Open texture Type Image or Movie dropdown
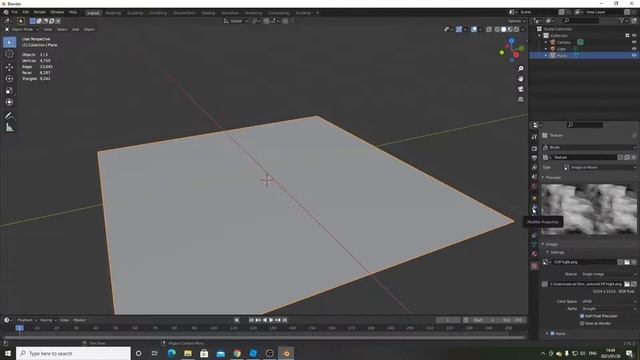The height and width of the screenshot is (360, 640). point(600,167)
